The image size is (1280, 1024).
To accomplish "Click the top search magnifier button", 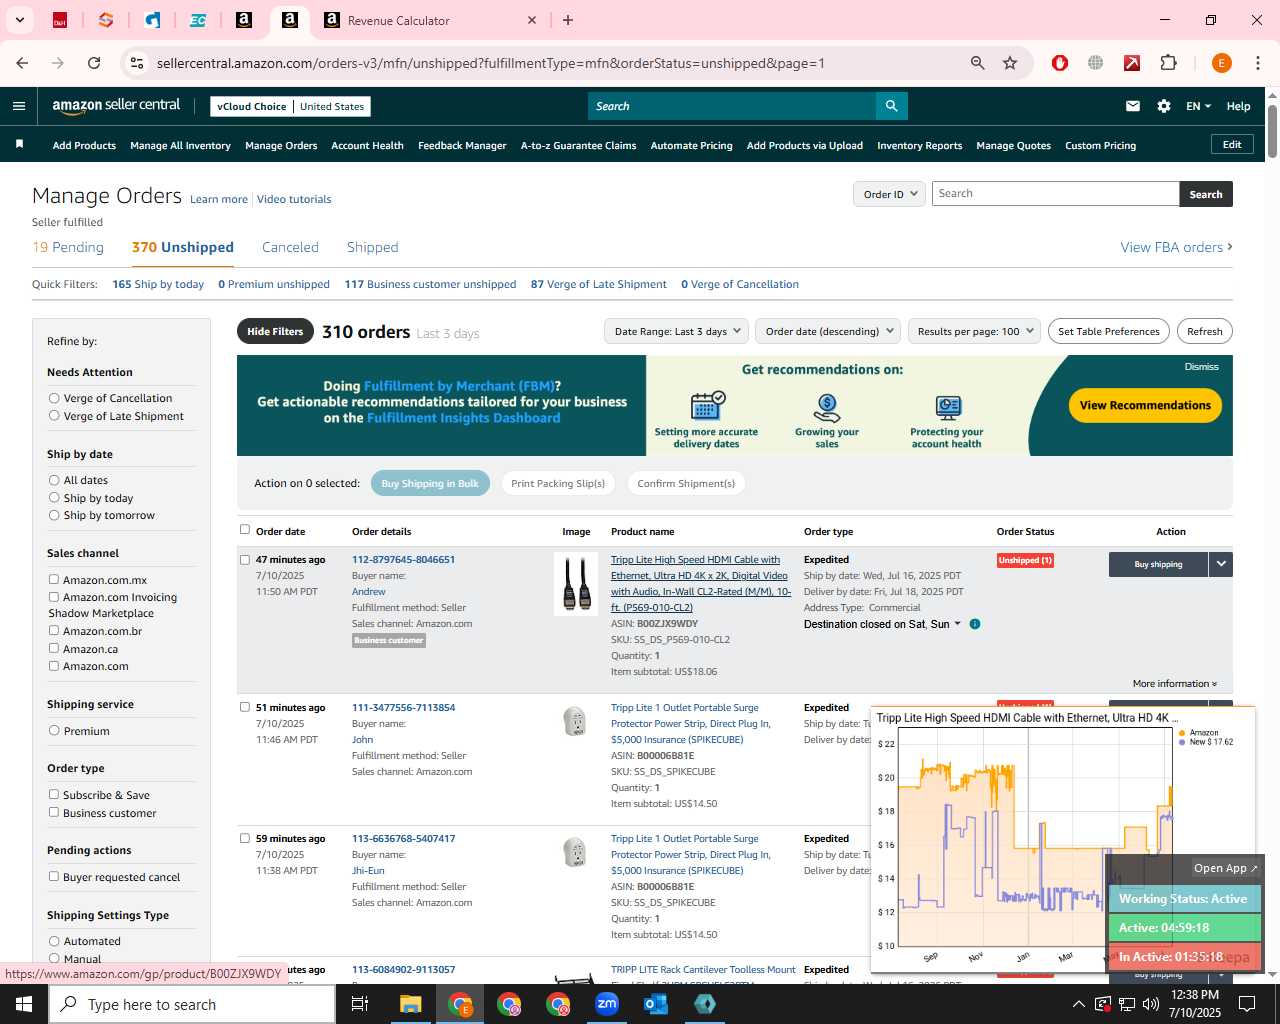I will tap(891, 106).
